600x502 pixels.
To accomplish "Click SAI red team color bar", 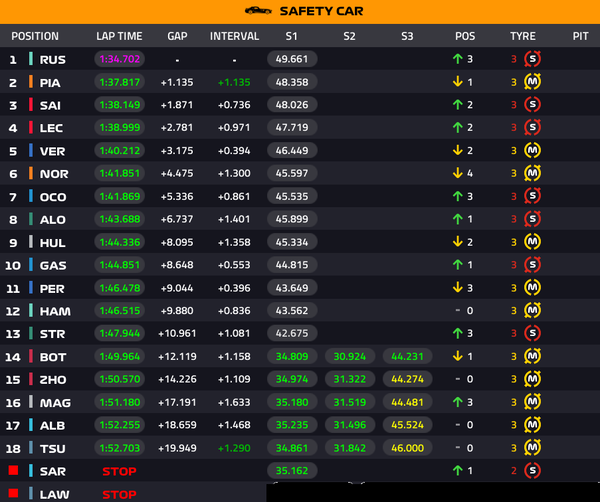I will coord(31,104).
